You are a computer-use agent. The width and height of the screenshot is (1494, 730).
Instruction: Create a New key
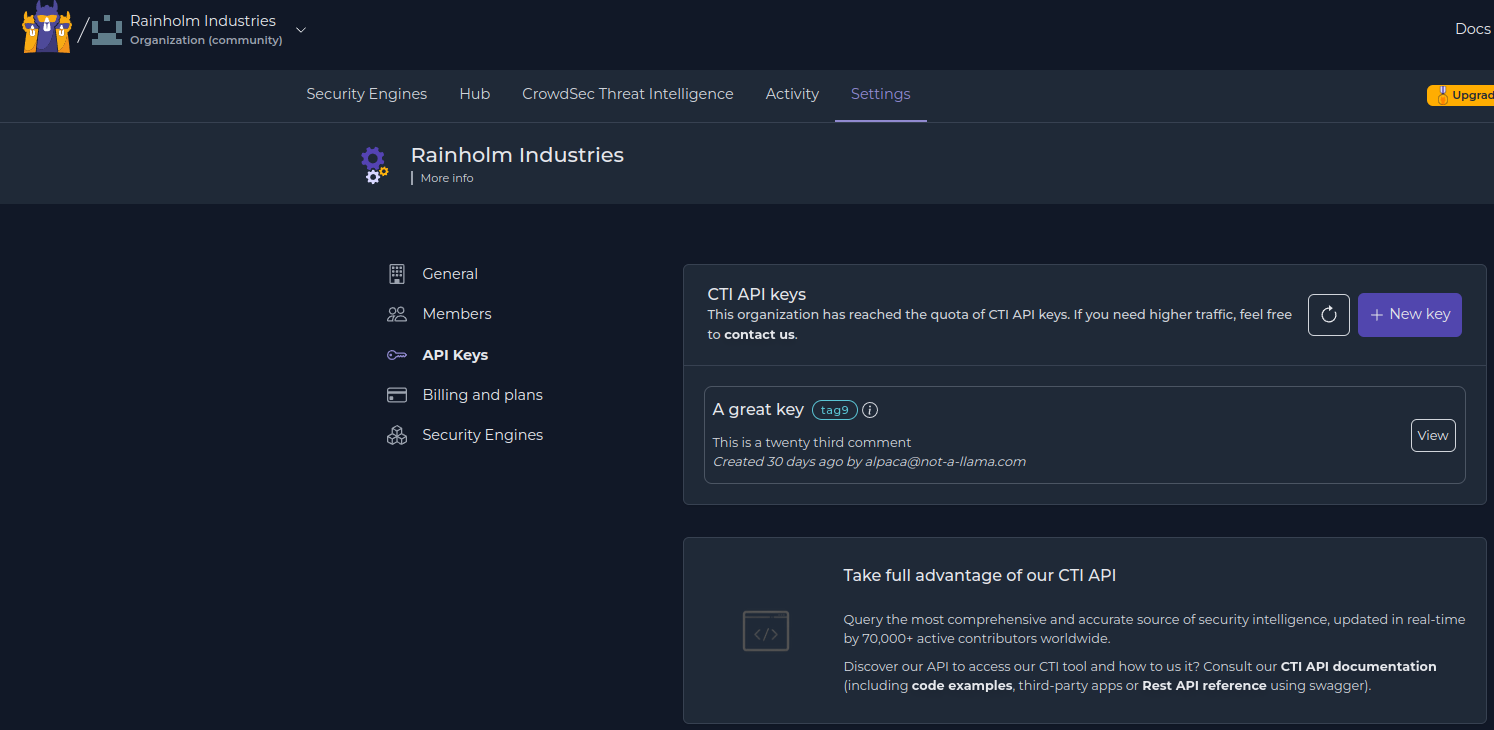coord(1410,315)
